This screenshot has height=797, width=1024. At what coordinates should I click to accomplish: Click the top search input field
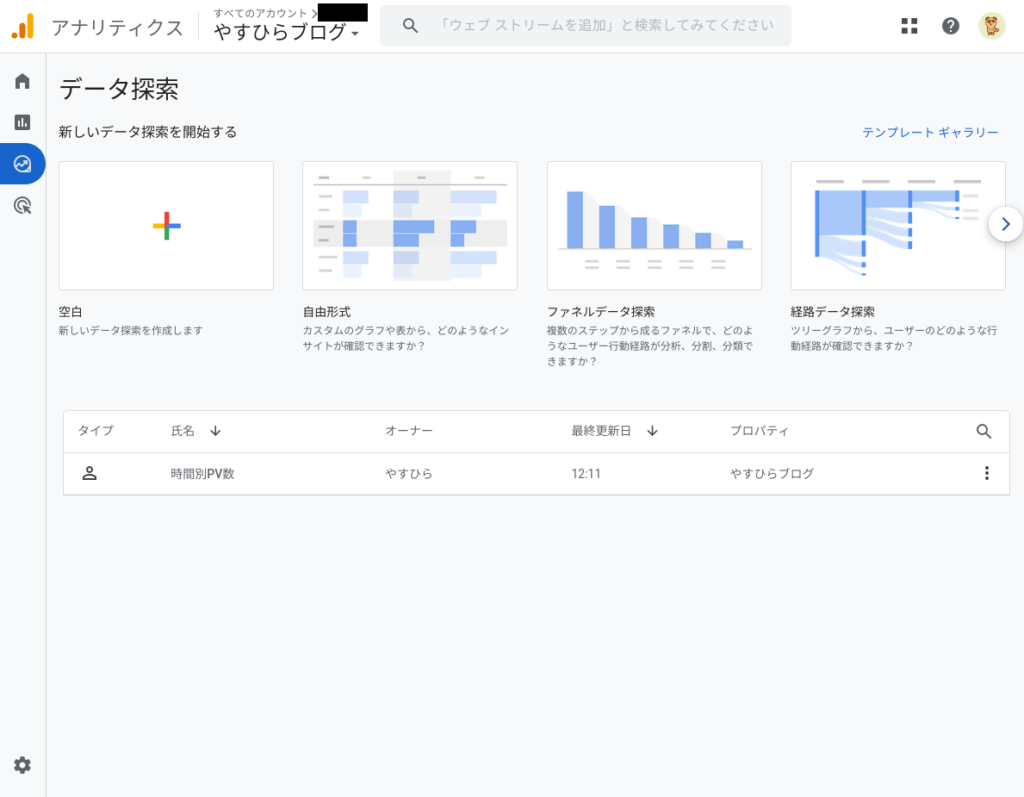coord(606,26)
